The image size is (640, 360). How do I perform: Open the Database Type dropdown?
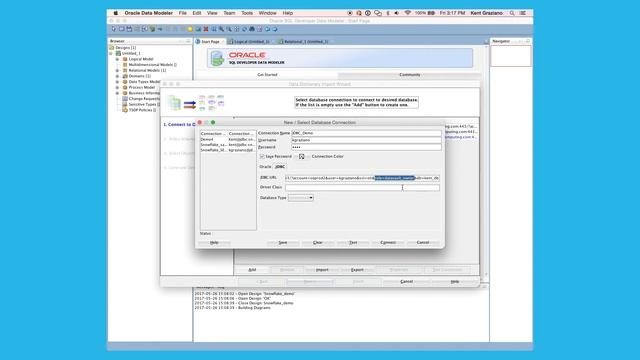[301, 198]
